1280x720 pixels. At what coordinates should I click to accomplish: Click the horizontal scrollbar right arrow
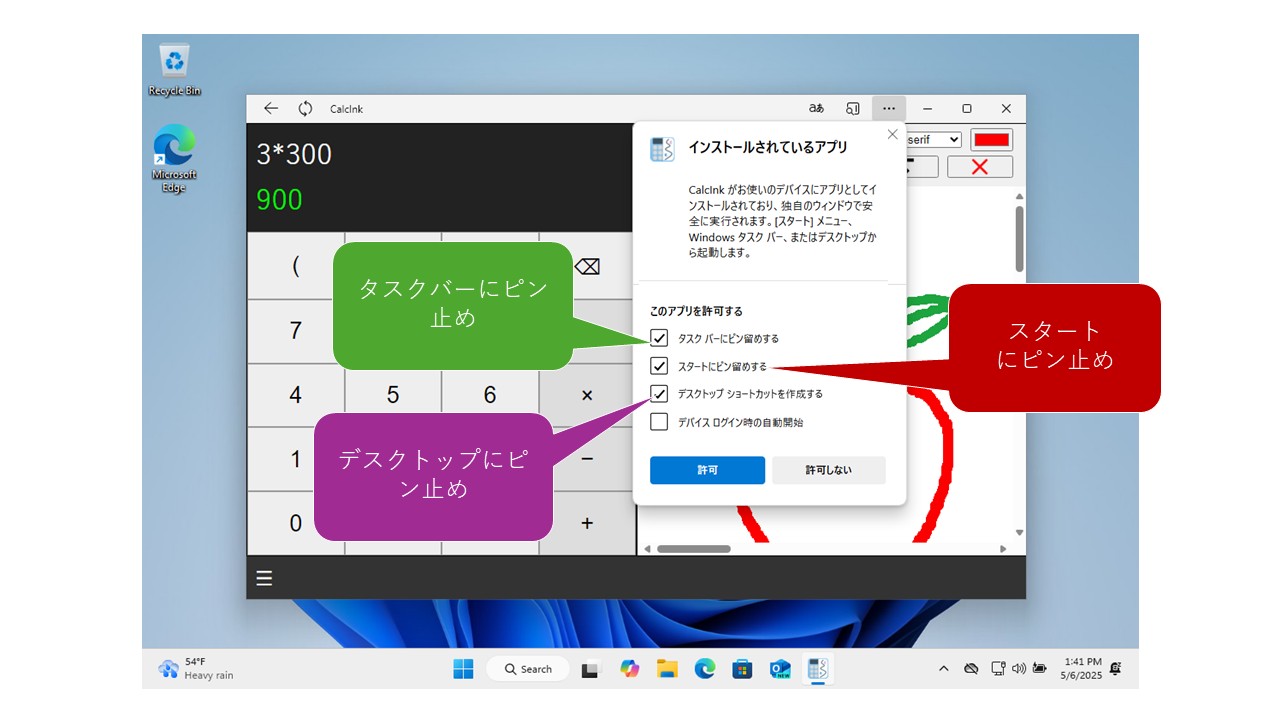pos(1004,548)
